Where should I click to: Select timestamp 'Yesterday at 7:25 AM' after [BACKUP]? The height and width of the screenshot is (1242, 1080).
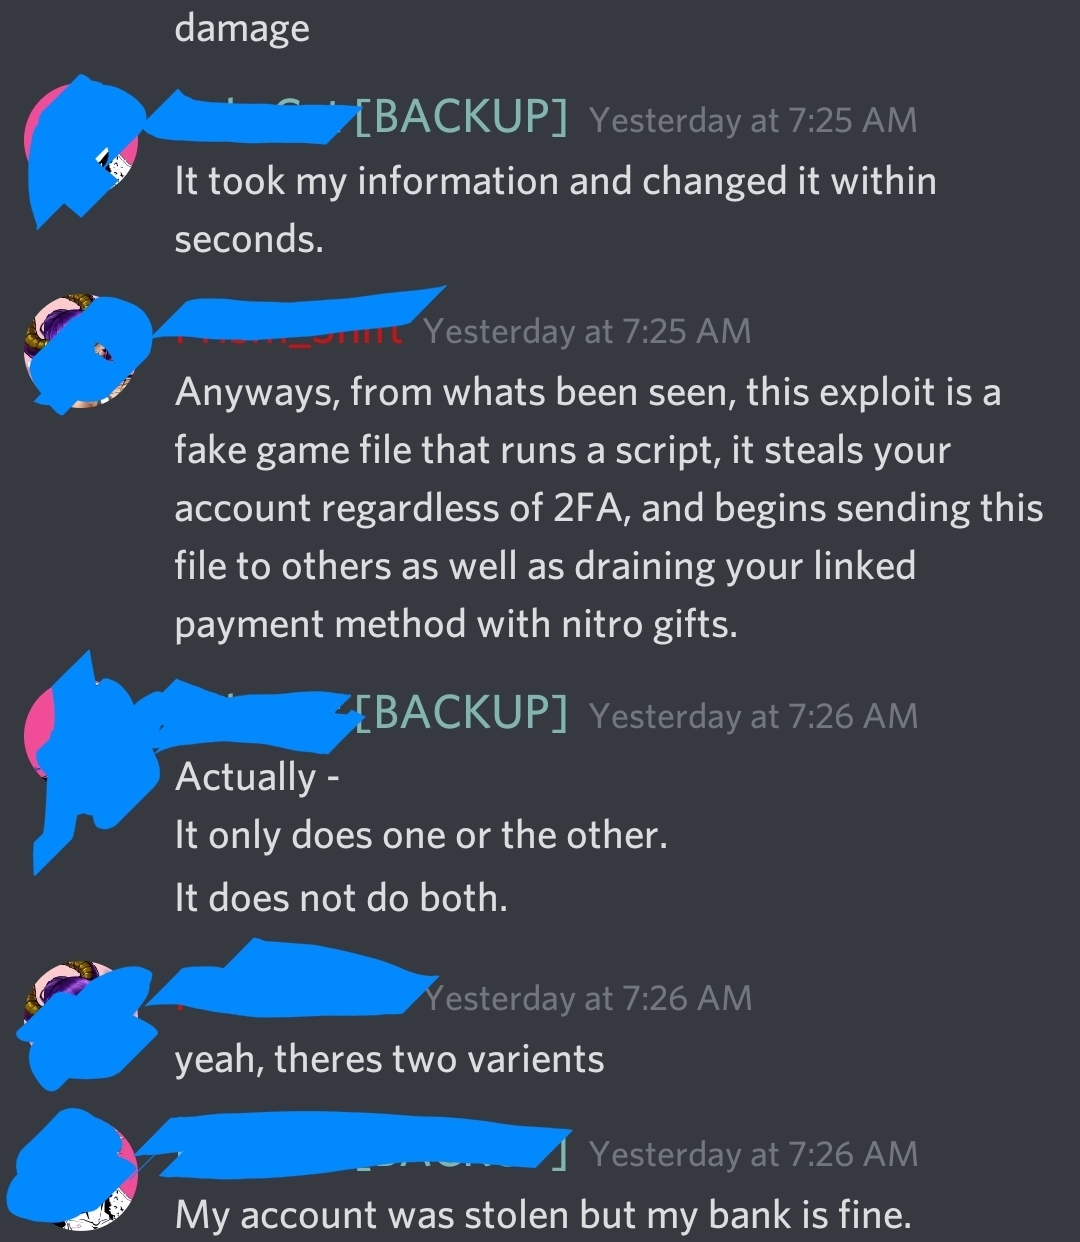(753, 120)
